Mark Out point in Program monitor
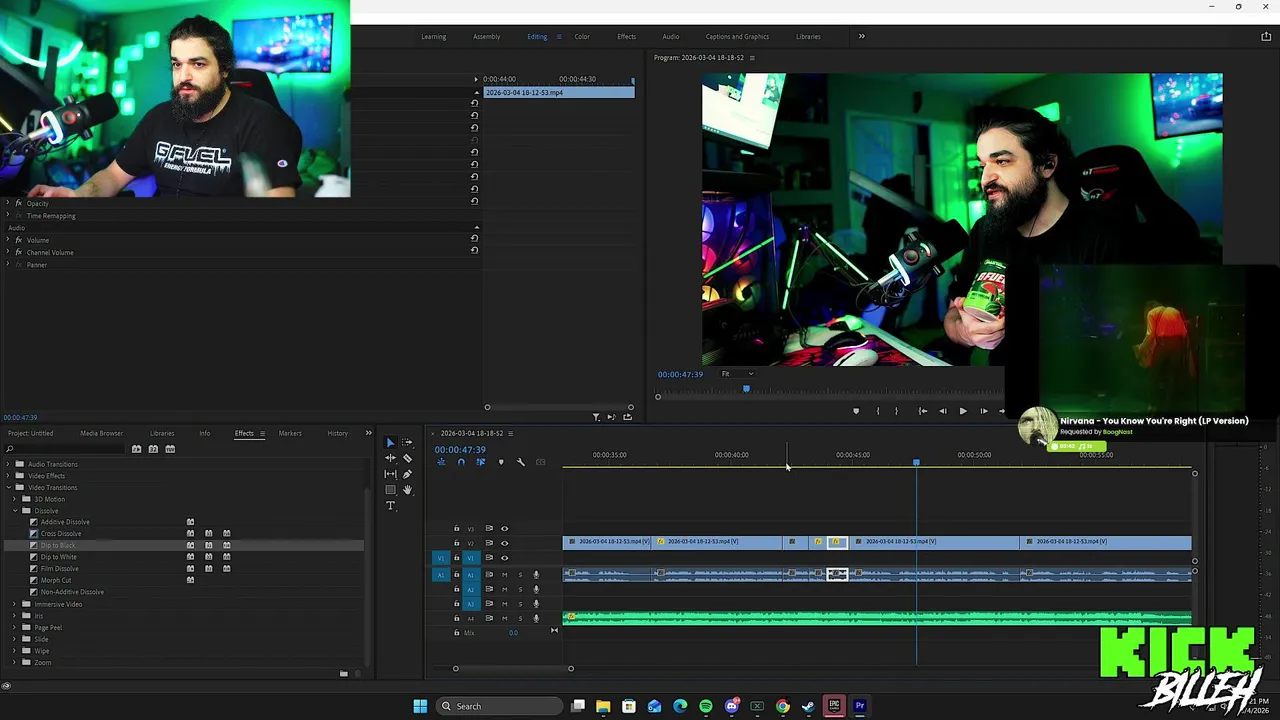Screen dimensions: 1280x720 tap(896, 411)
